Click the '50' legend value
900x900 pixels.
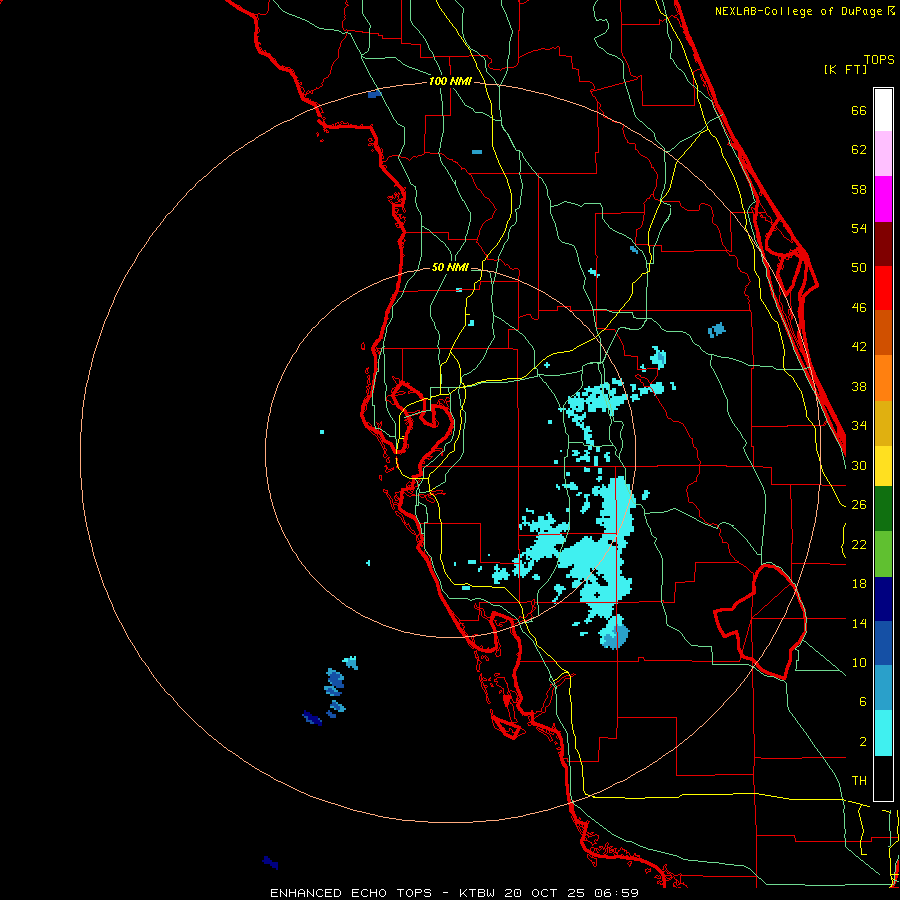pyautogui.click(x=859, y=268)
